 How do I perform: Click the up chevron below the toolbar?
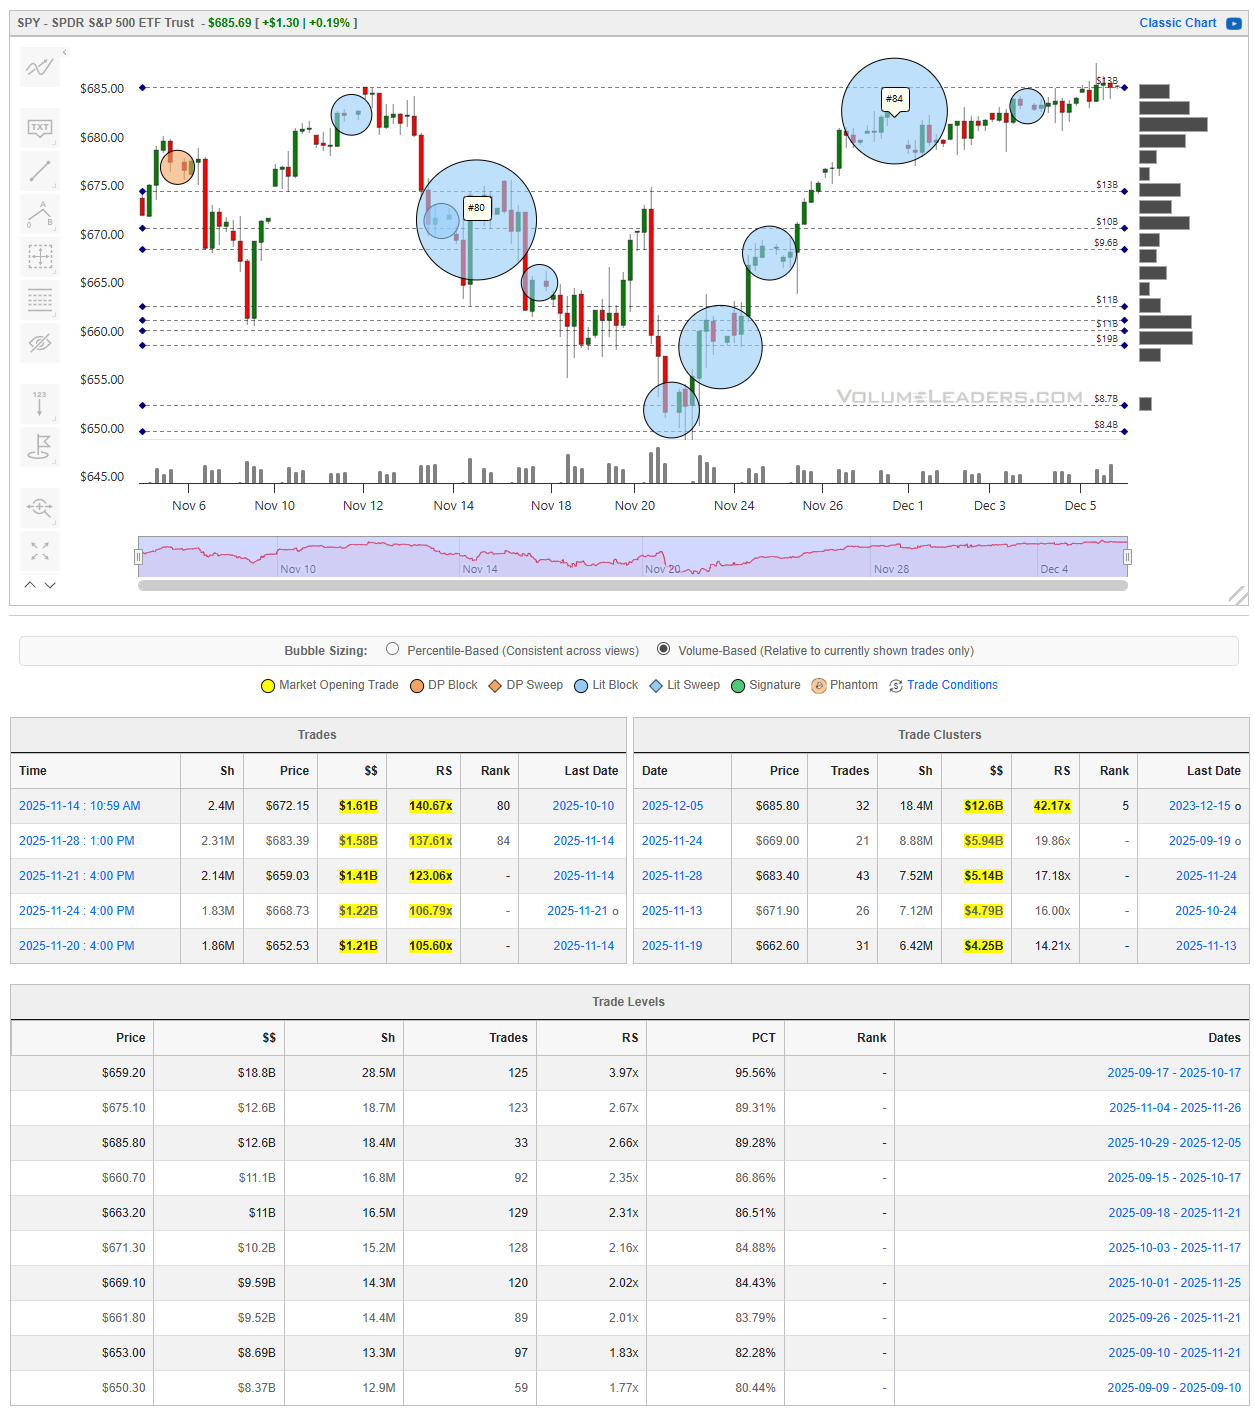[x=30, y=585]
